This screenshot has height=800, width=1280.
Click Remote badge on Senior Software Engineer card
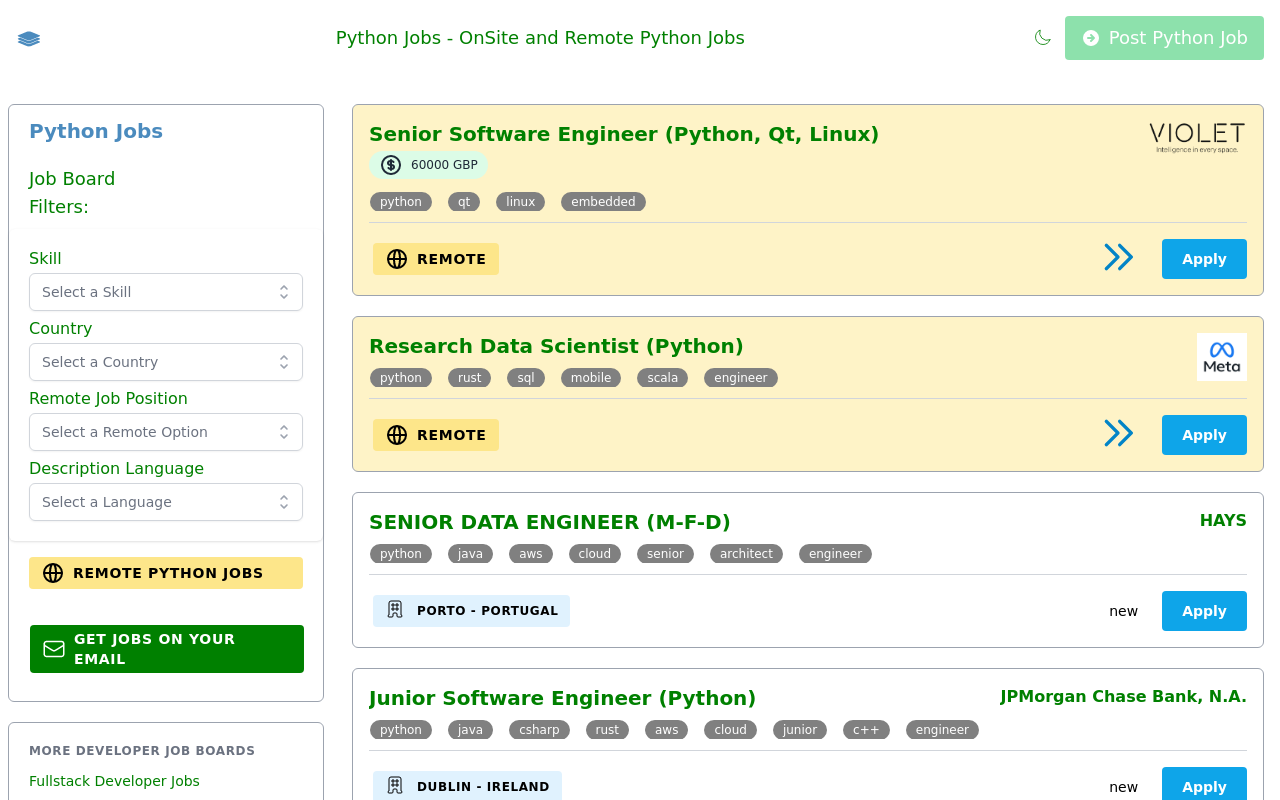(436, 259)
